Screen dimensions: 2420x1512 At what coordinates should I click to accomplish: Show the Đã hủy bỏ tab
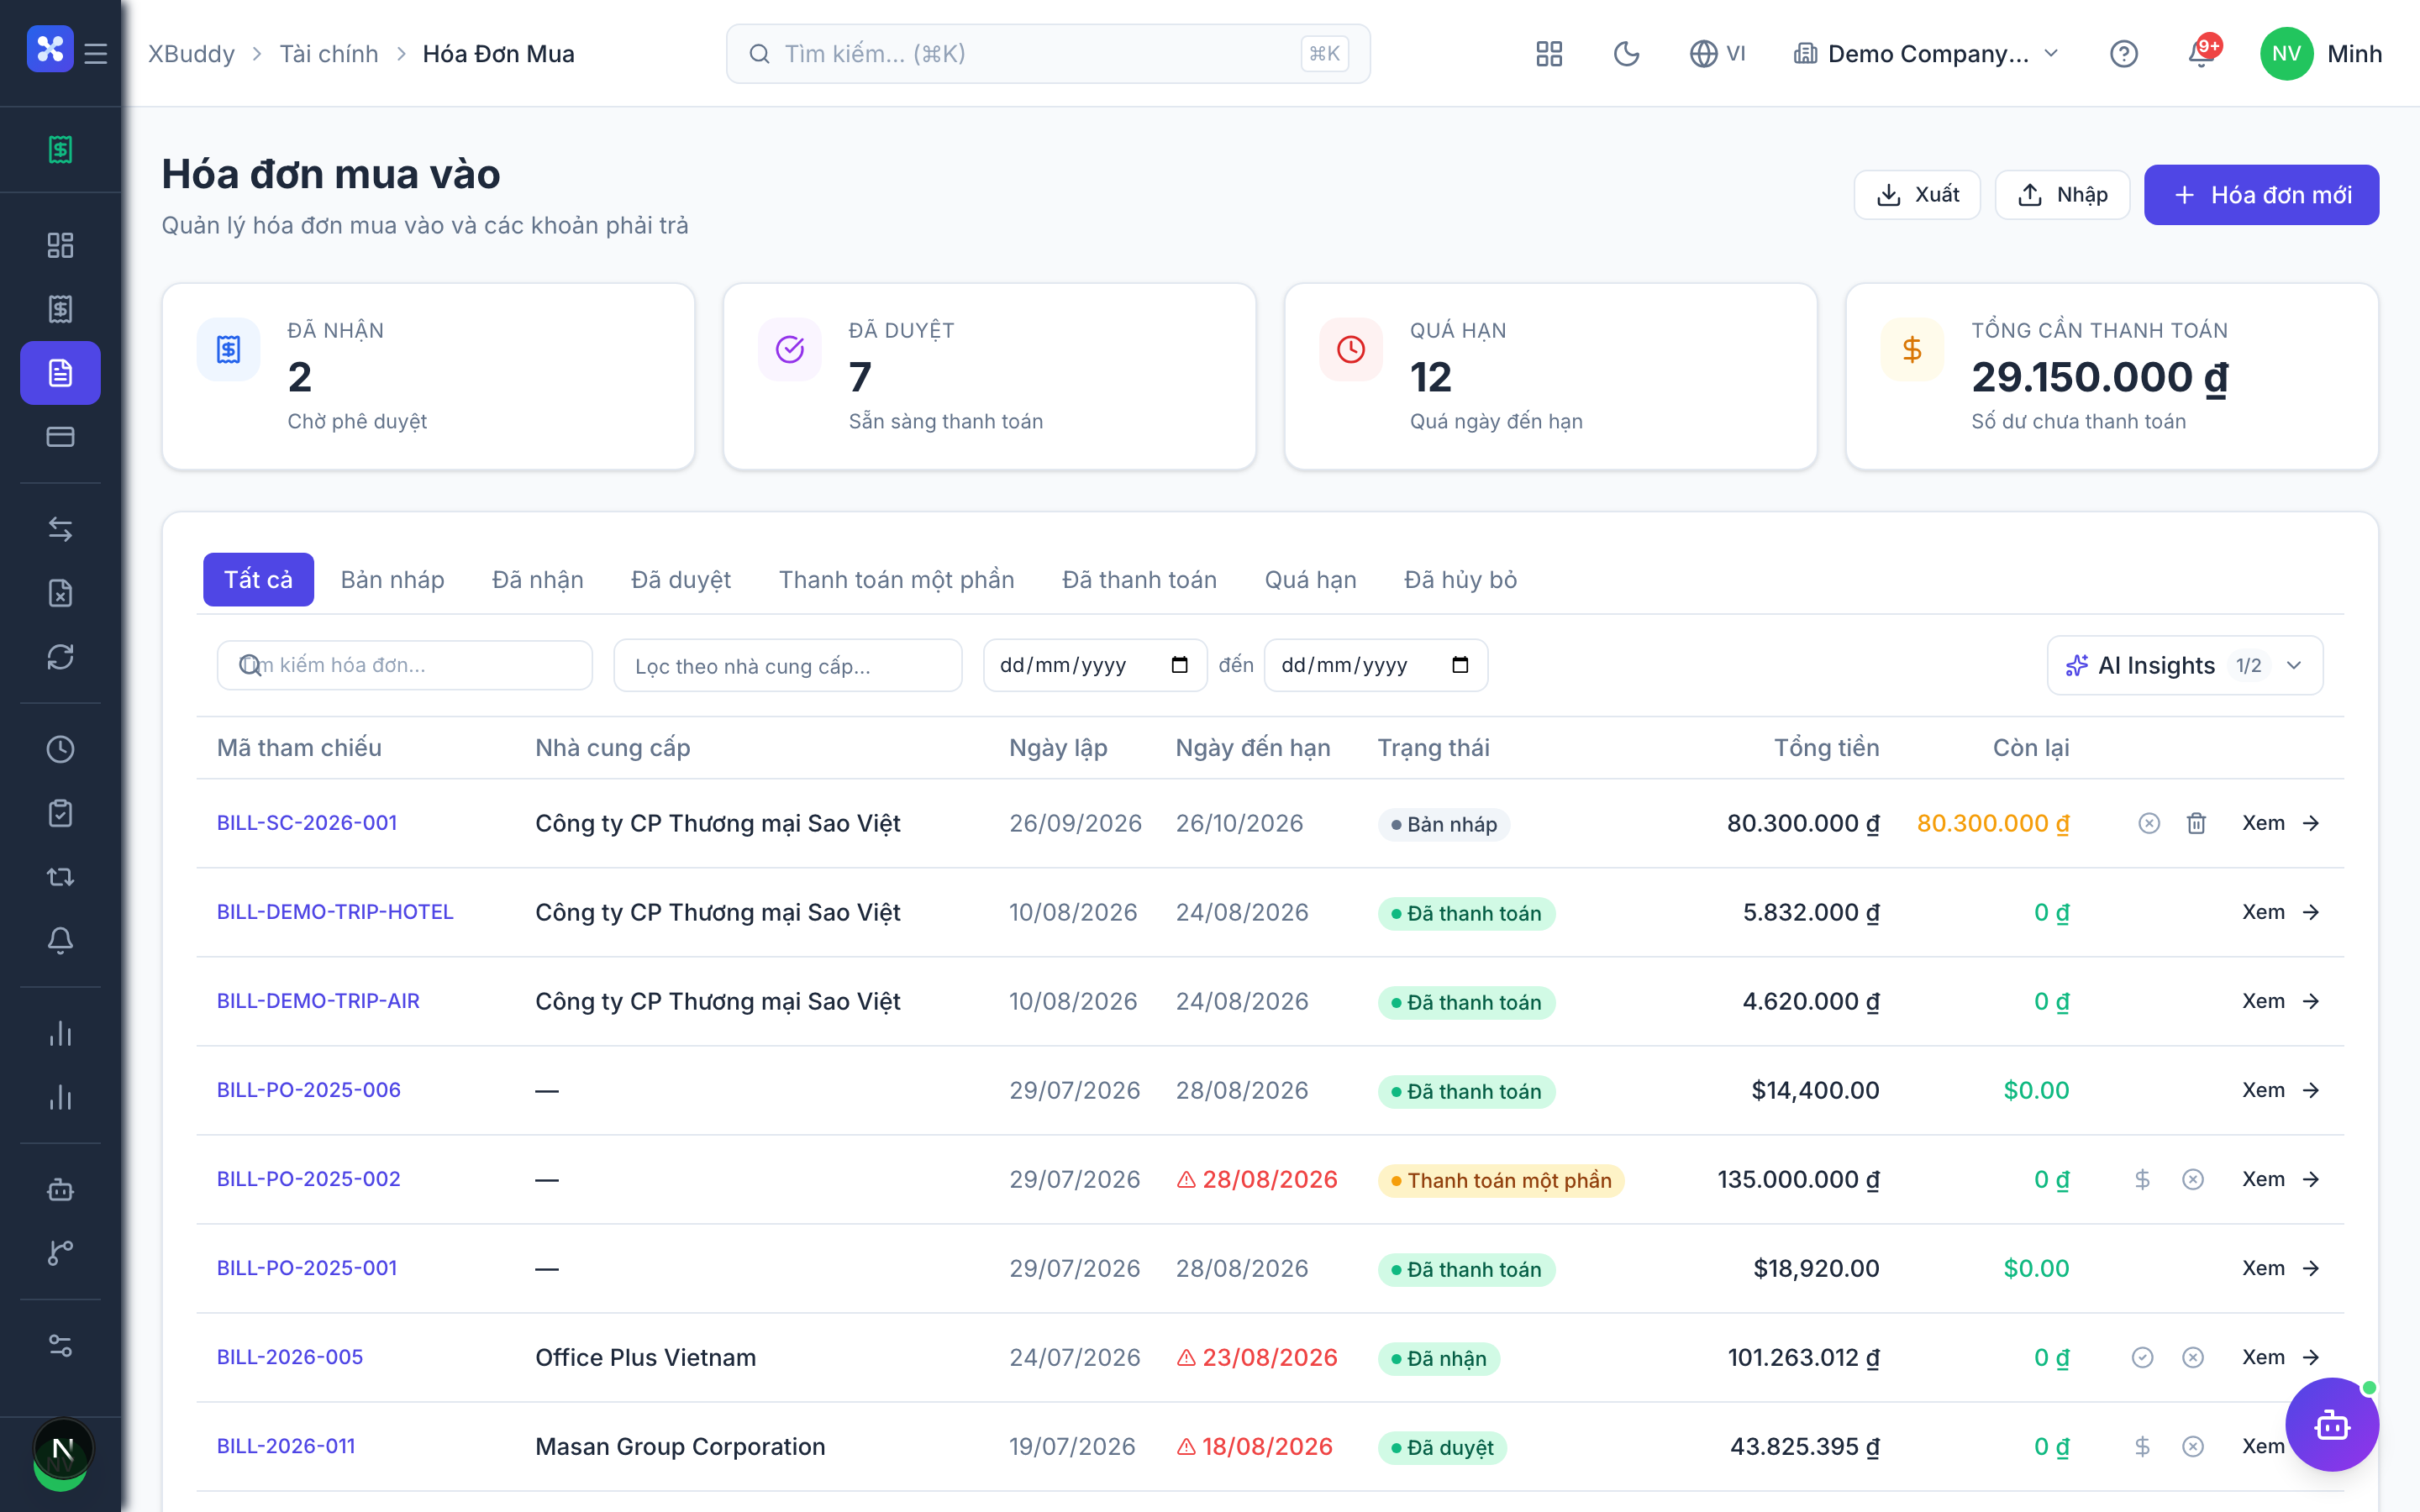point(1460,580)
